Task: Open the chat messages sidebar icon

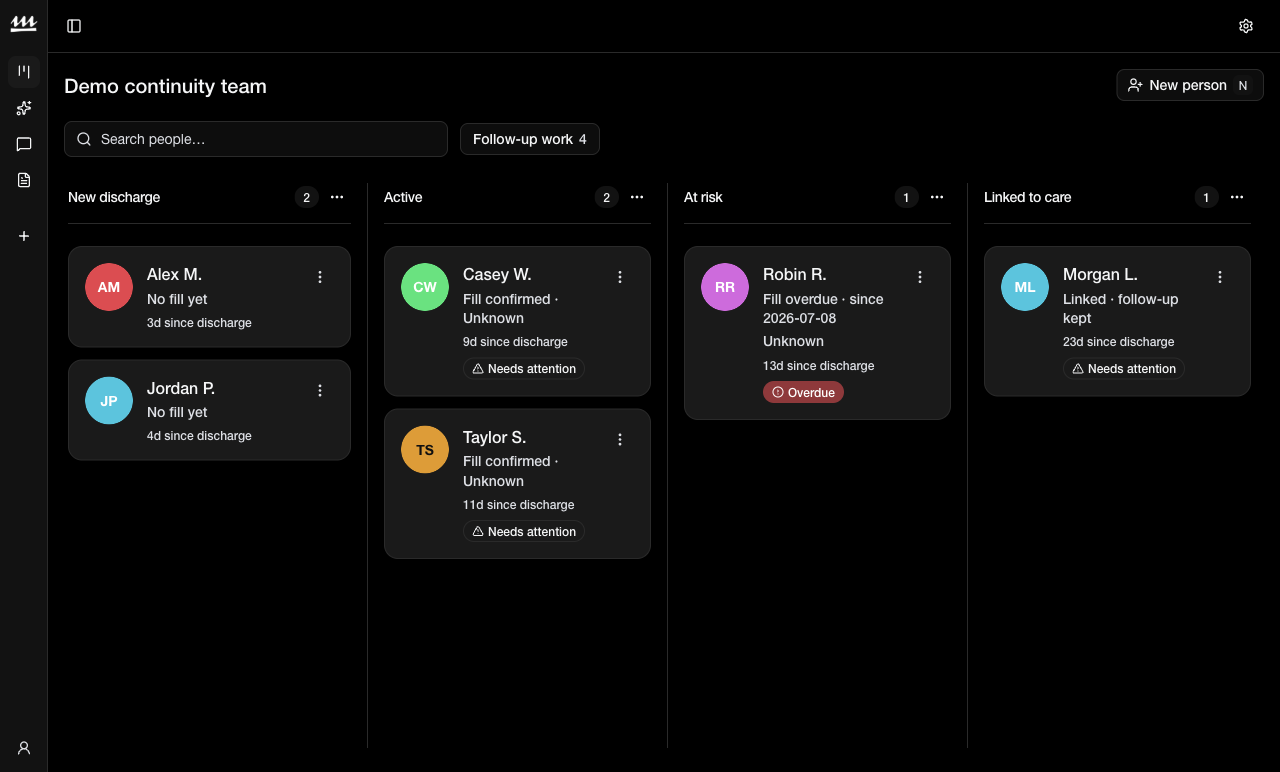Action: tap(24, 144)
